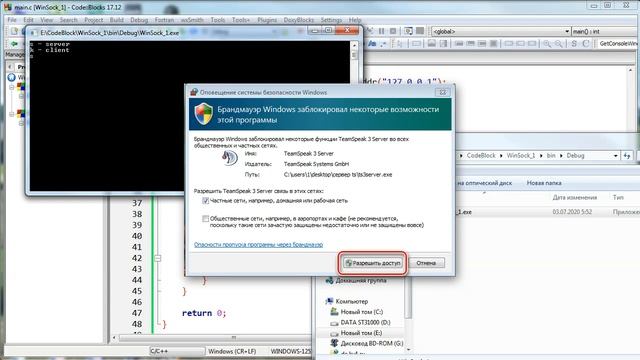The image size is (640, 360).
Task: Click Отмена in the firewall dialog
Action: (426, 263)
